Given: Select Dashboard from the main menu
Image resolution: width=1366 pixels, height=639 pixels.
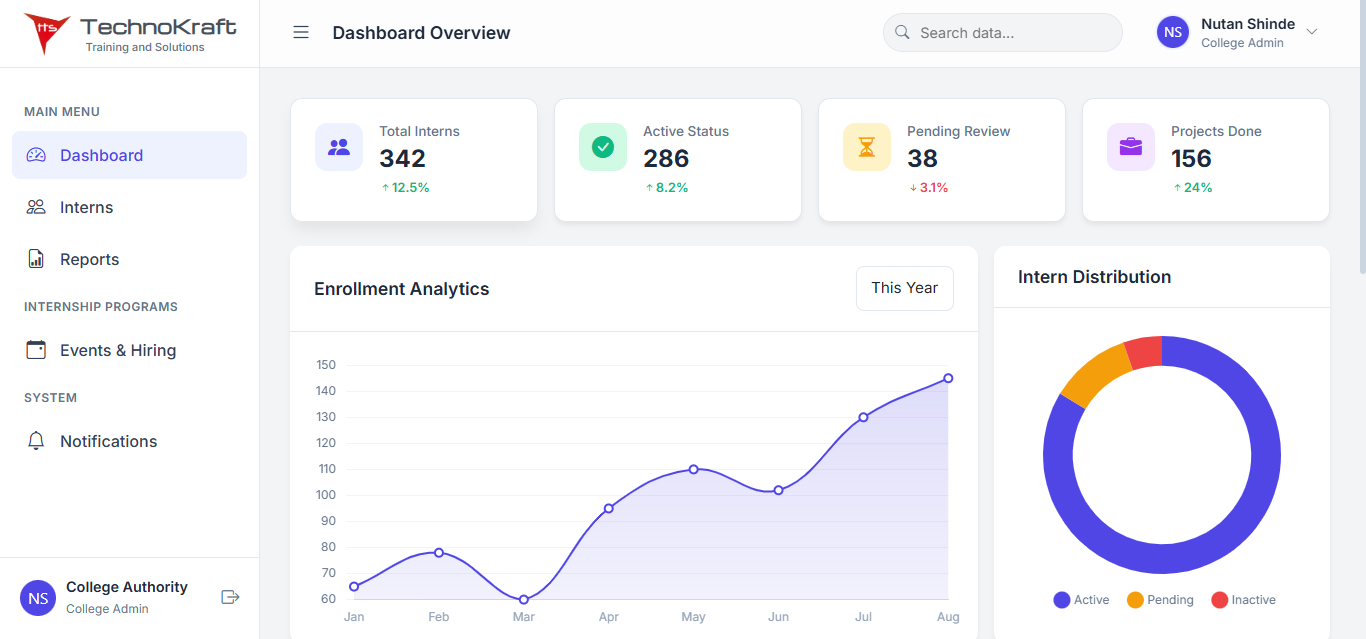Looking at the screenshot, I should (103, 155).
